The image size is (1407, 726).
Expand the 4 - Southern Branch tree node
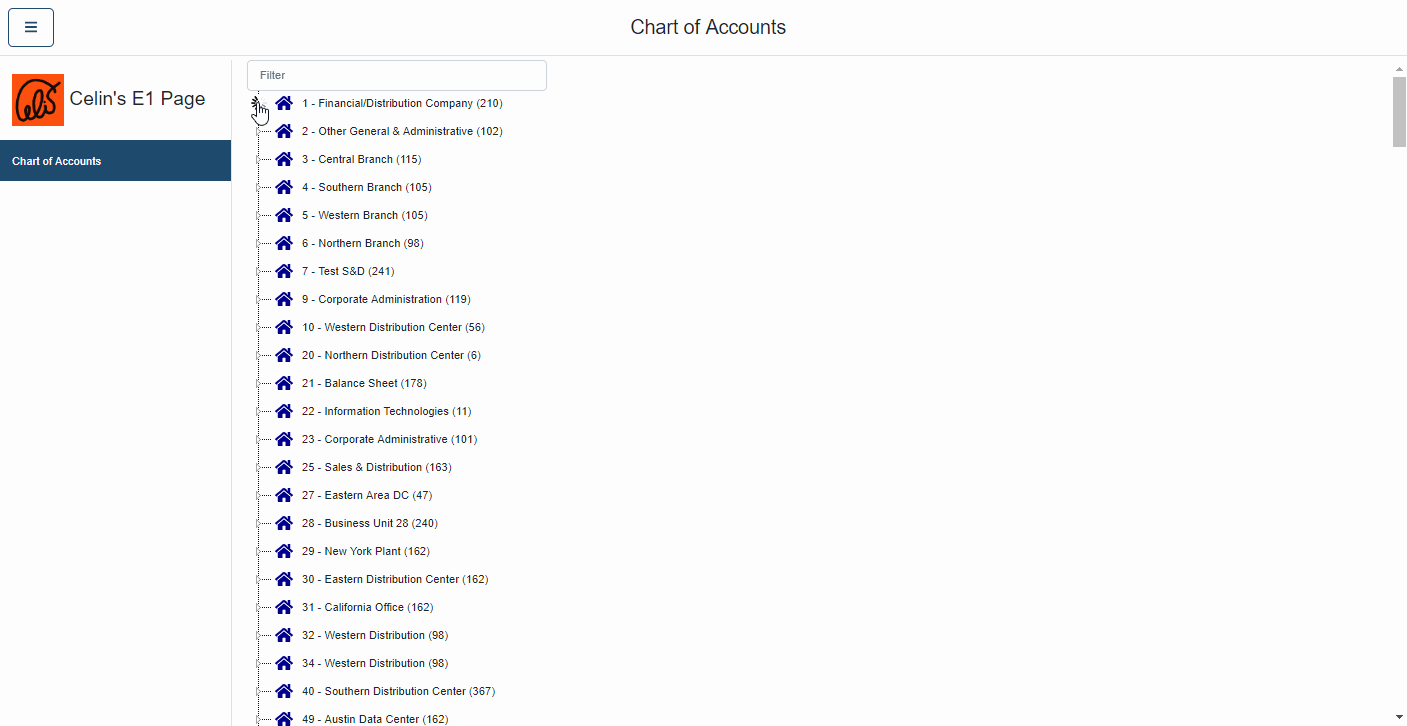258,187
